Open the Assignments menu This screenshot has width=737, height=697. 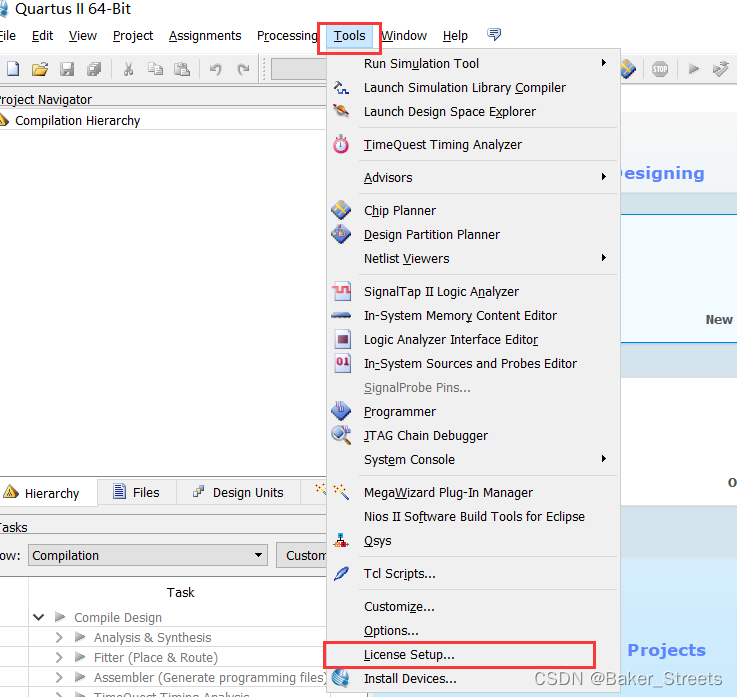click(x=205, y=36)
